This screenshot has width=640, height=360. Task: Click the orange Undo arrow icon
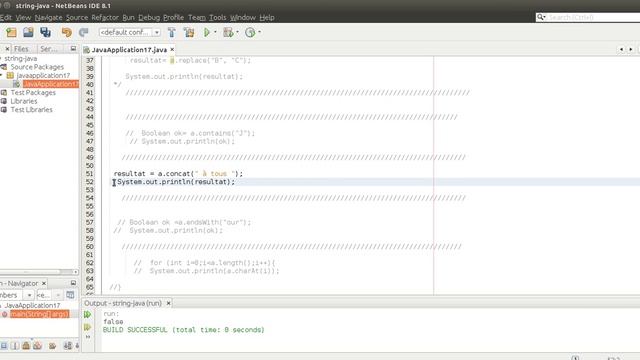(67, 32)
